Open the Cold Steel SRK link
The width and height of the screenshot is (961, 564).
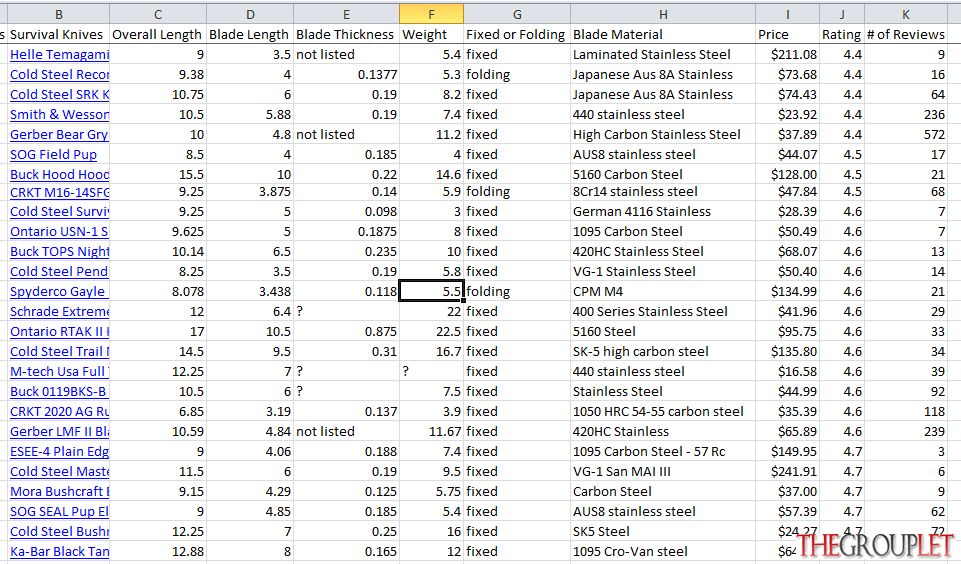(x=59, y=94)
